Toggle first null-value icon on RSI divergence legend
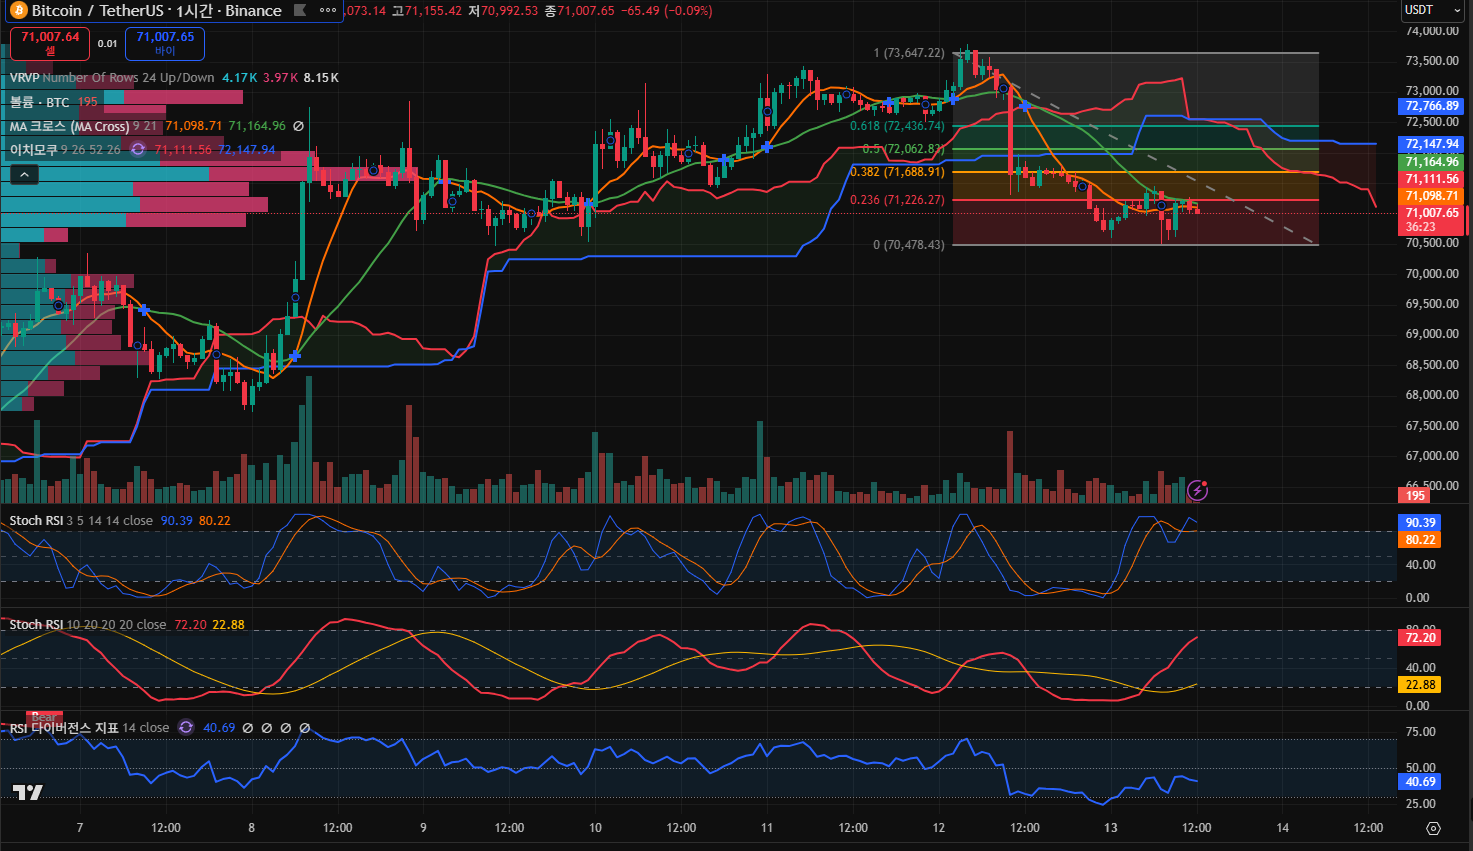 [x=248, y=728]
